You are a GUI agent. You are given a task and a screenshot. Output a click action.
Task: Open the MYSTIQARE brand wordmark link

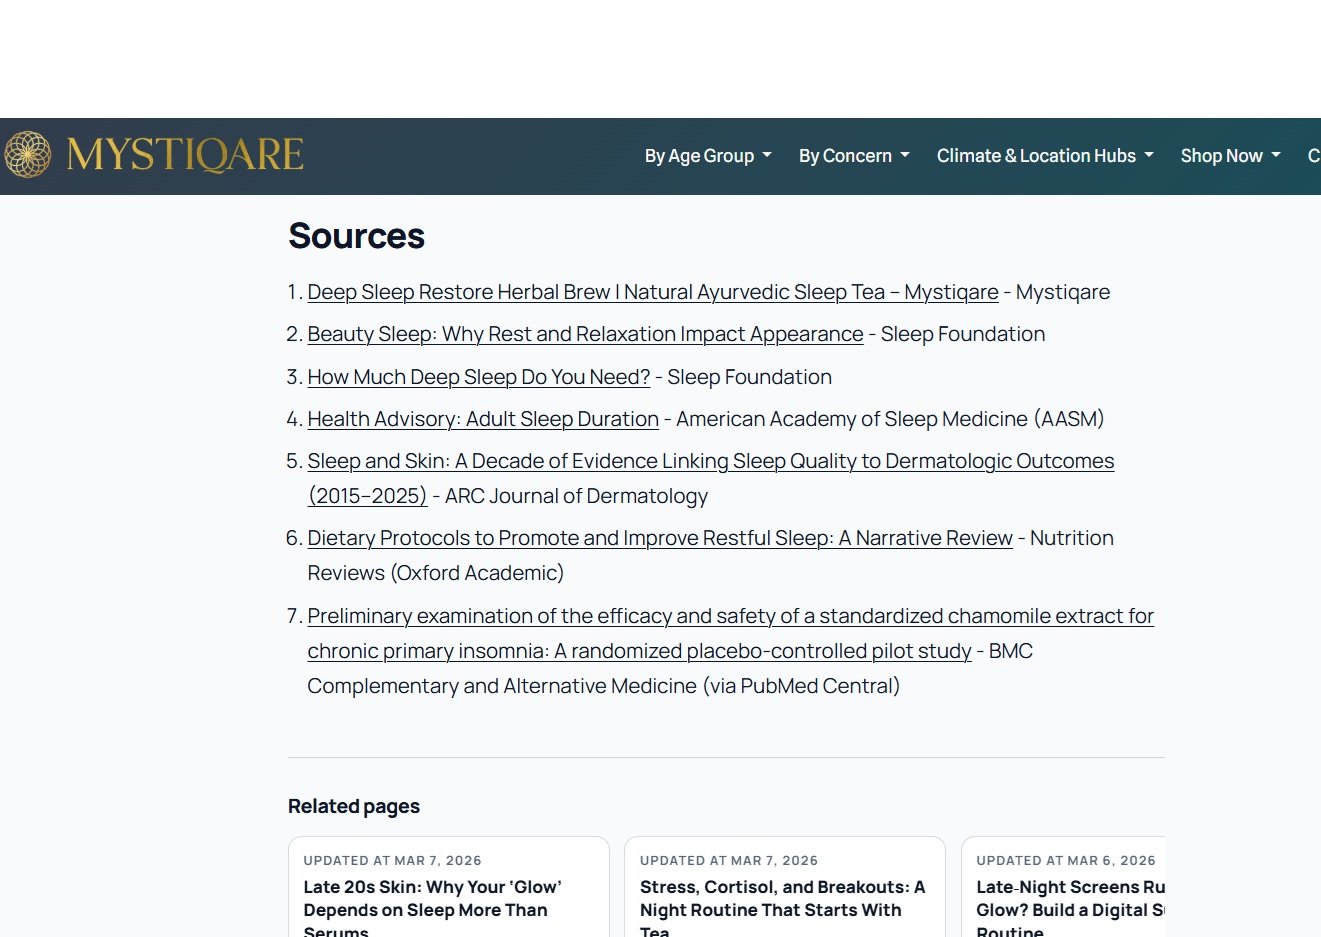pyautogui.click(x=185, y=155)
